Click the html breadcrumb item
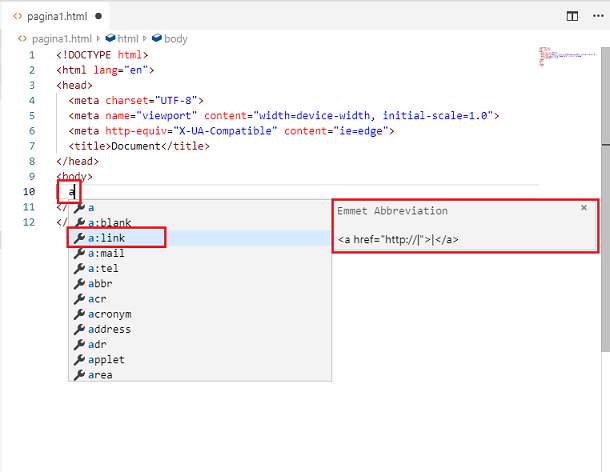Screen dimensions: 610x472 pyautogui.click(x=128, y=39)
